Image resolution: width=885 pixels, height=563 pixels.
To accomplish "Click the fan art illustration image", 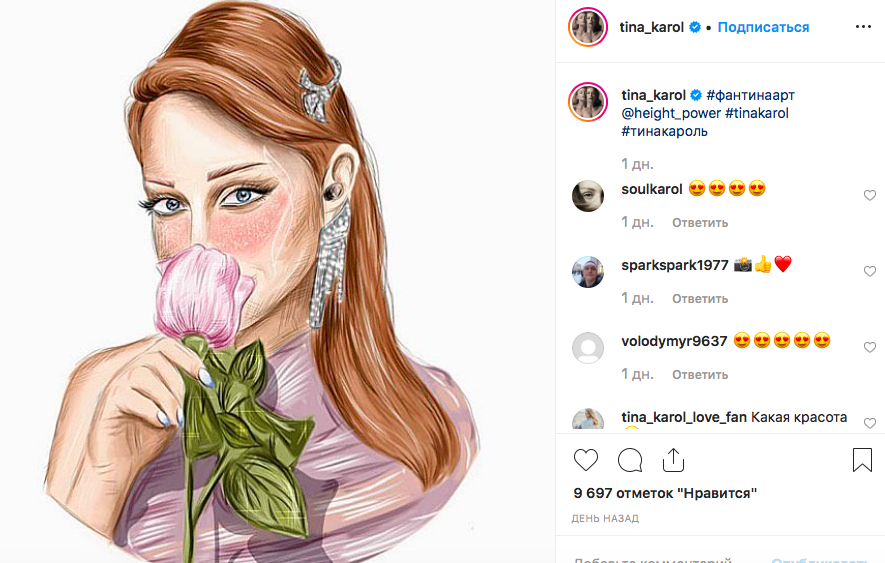I will point(277,281).
